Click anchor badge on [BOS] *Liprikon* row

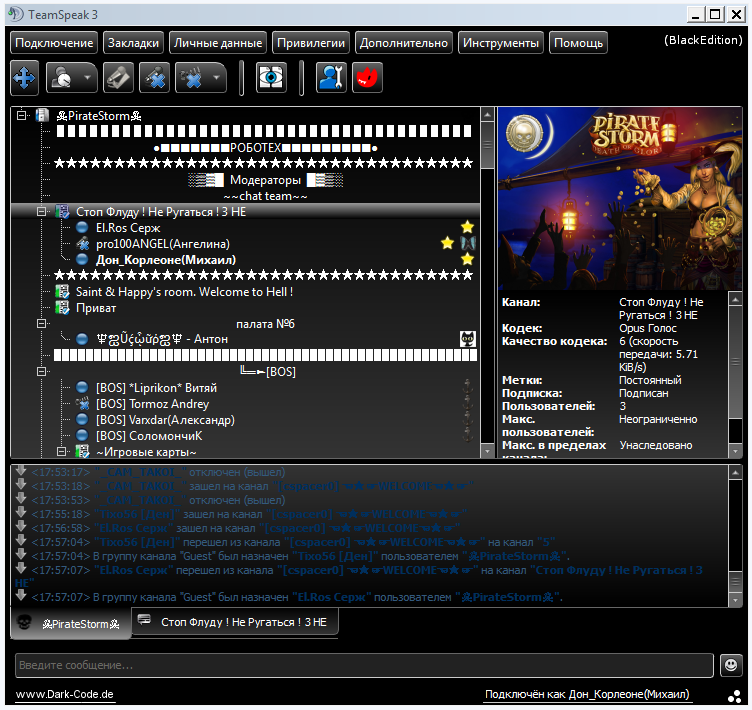468,387
